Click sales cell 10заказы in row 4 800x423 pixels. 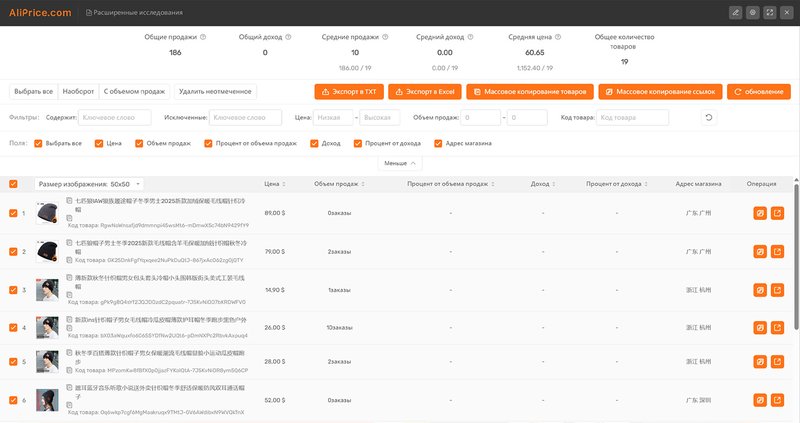(x=339, y=328)
